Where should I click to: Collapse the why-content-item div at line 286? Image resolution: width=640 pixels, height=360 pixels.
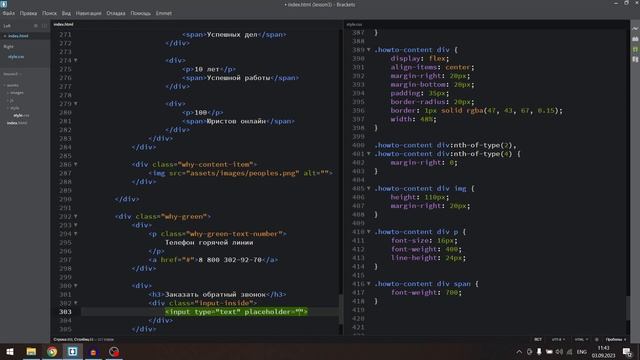pyautogui.click(x=76, y=164)
